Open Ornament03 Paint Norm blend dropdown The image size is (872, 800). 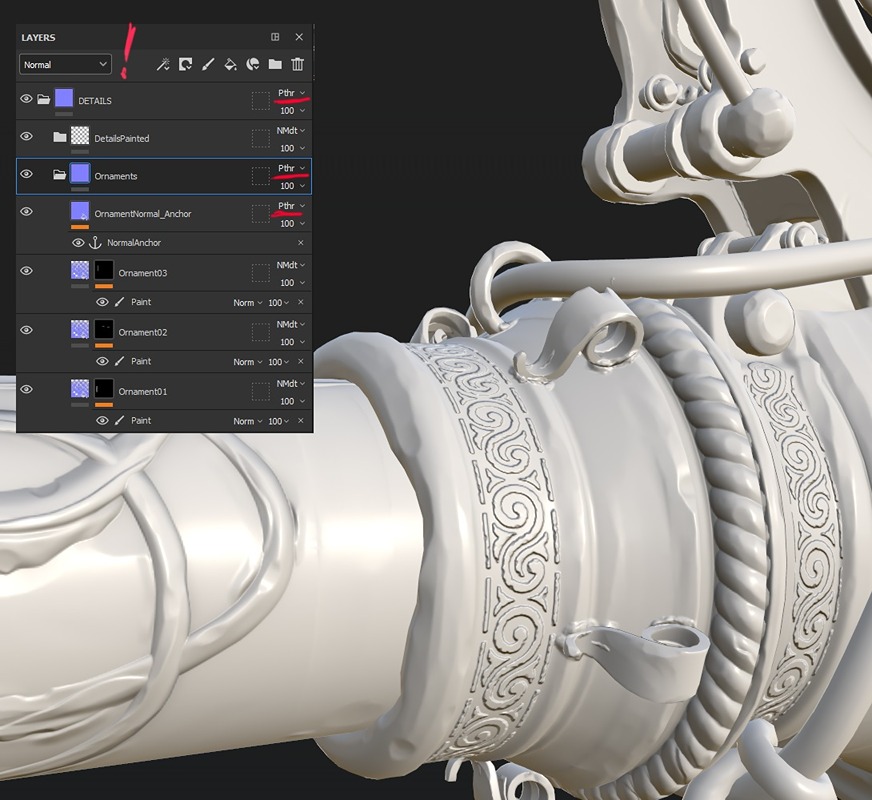(x=247, y=302)
